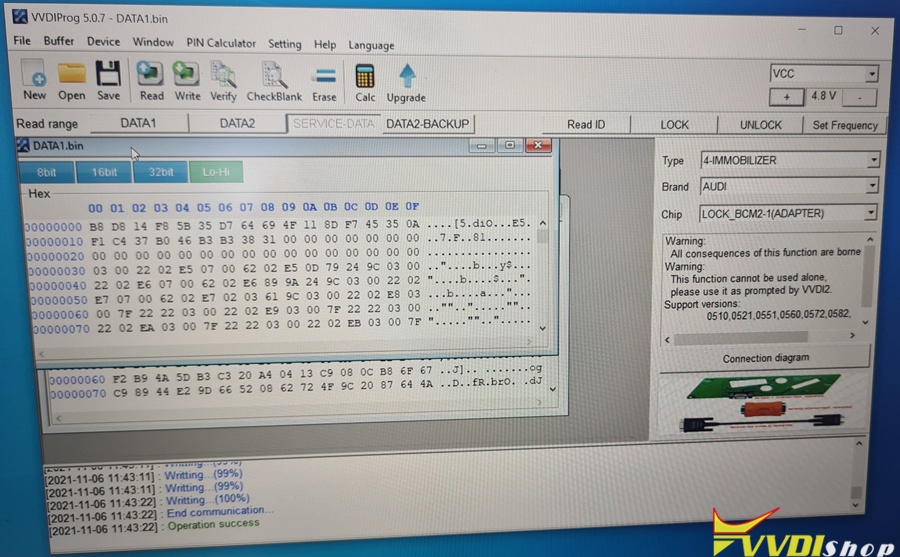Select the DATA2-BACKUP read range tab
Screen dimensions: 900x557
point(428,124)
